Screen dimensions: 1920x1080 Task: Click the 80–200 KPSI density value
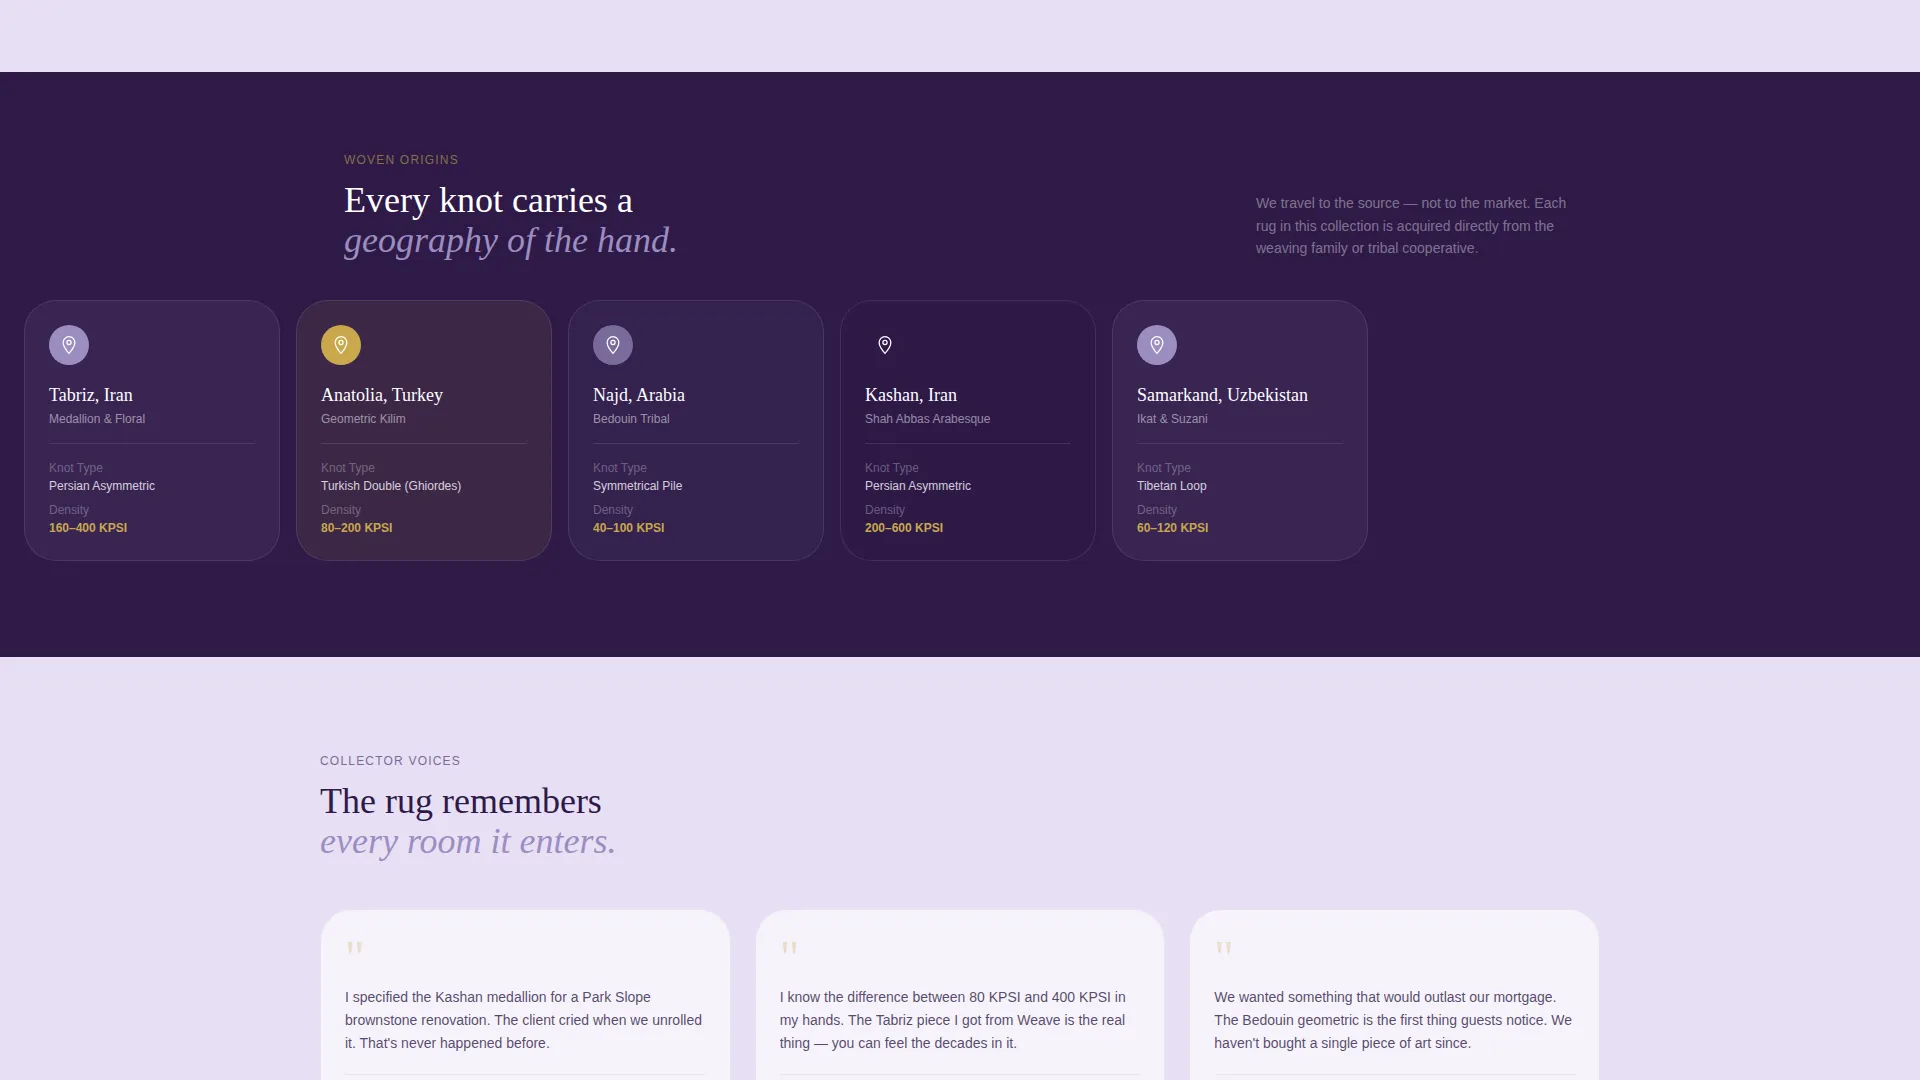click(357, 528)
